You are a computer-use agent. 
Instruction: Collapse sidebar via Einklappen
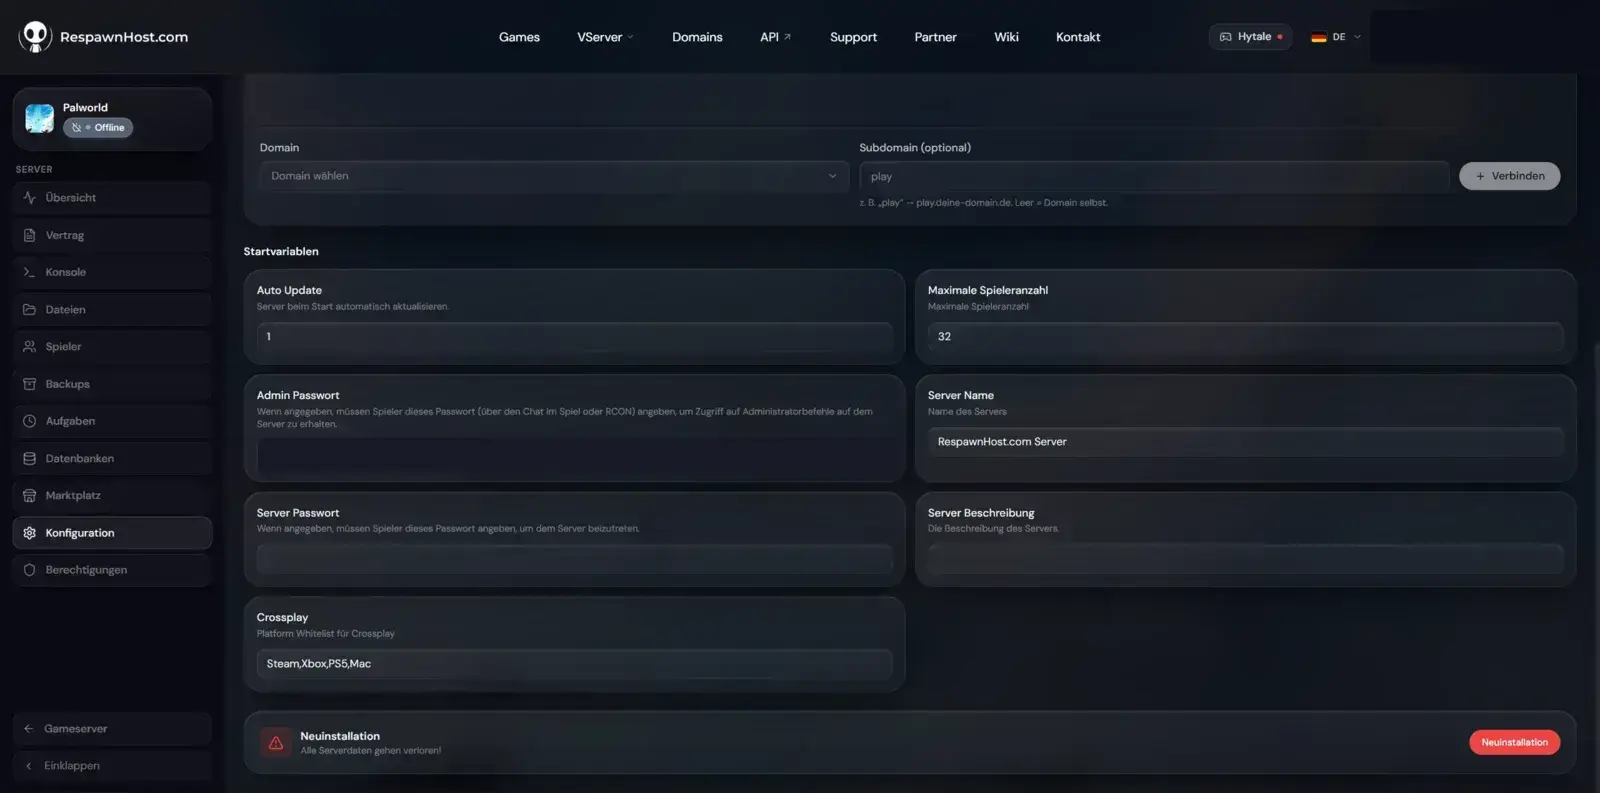[x=112, y=766]
